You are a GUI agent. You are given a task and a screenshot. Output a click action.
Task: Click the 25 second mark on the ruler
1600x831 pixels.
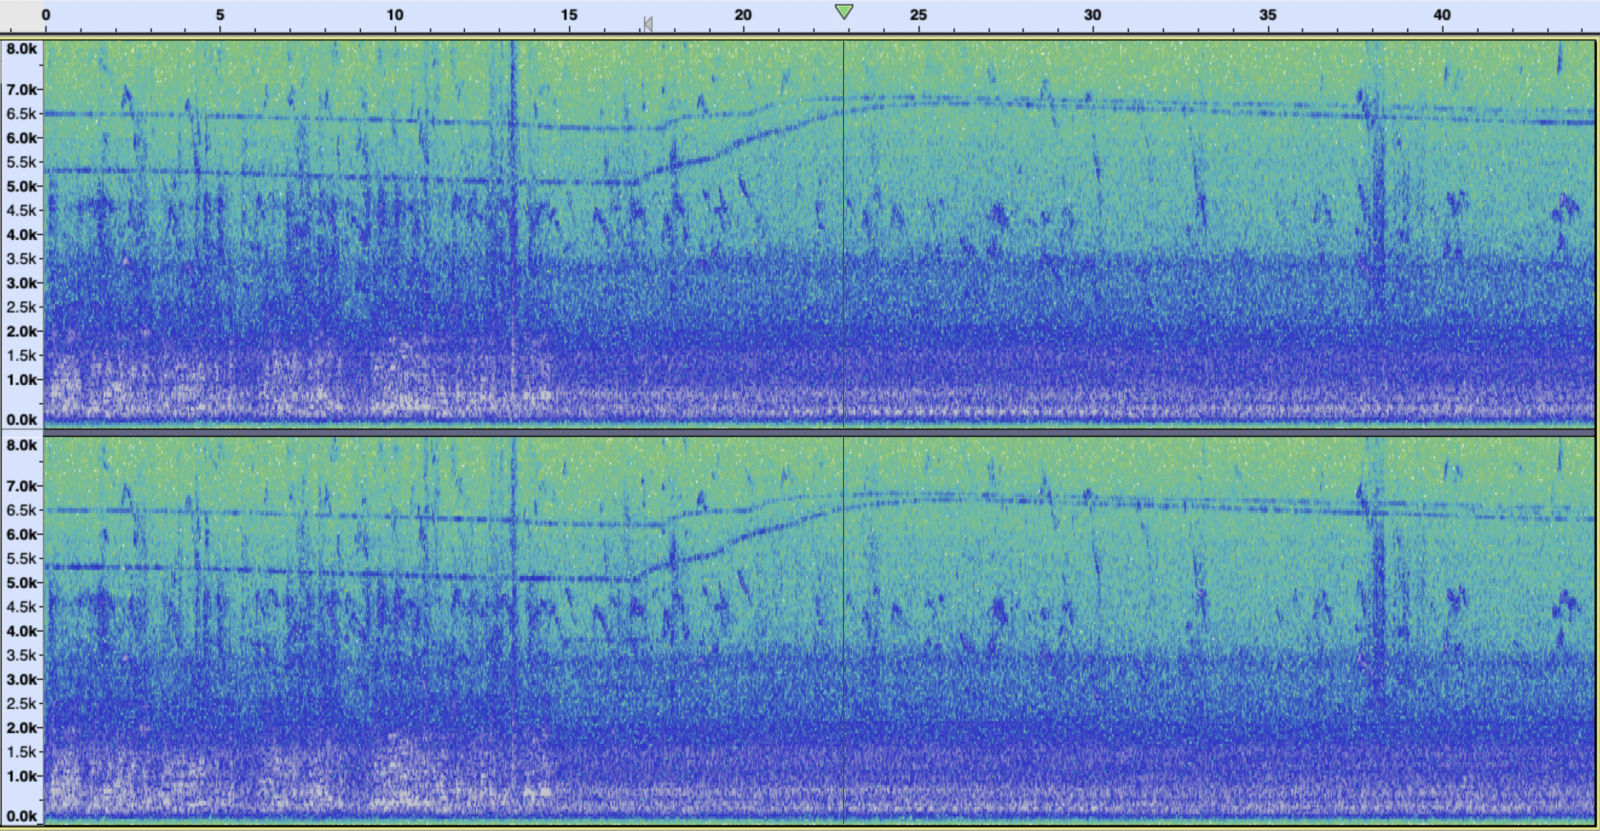point(918,15)
